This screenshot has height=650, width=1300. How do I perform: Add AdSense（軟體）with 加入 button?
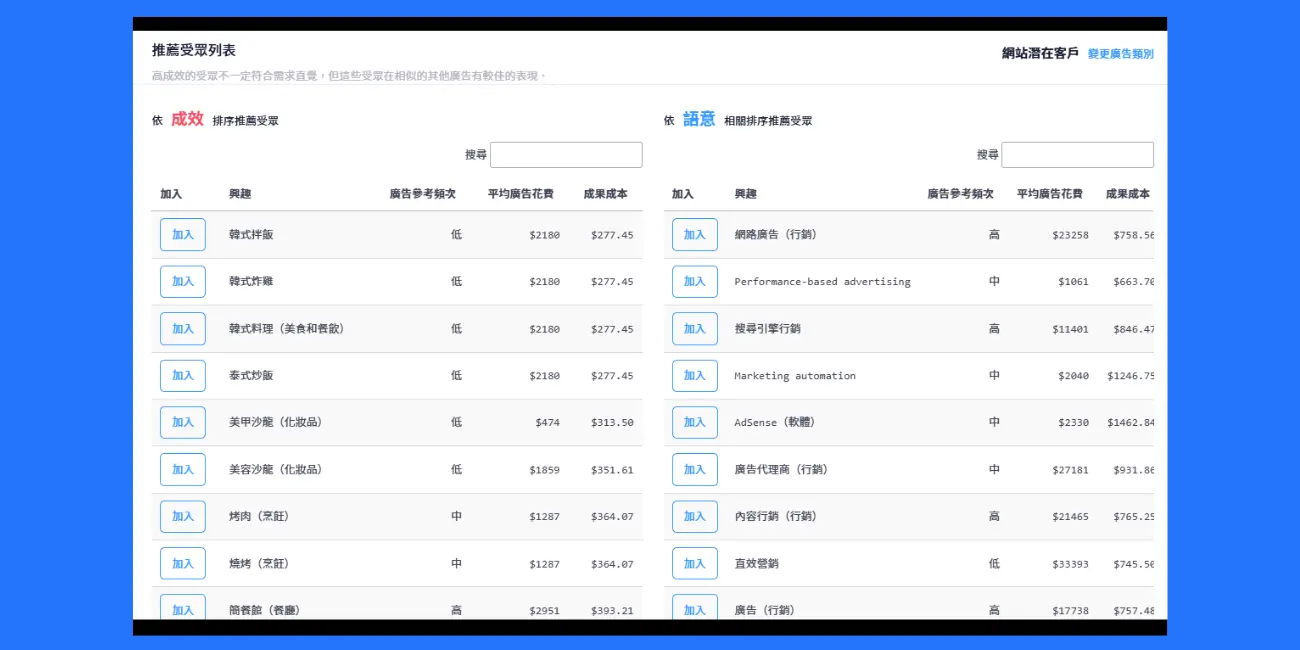(x=695, y=422)
